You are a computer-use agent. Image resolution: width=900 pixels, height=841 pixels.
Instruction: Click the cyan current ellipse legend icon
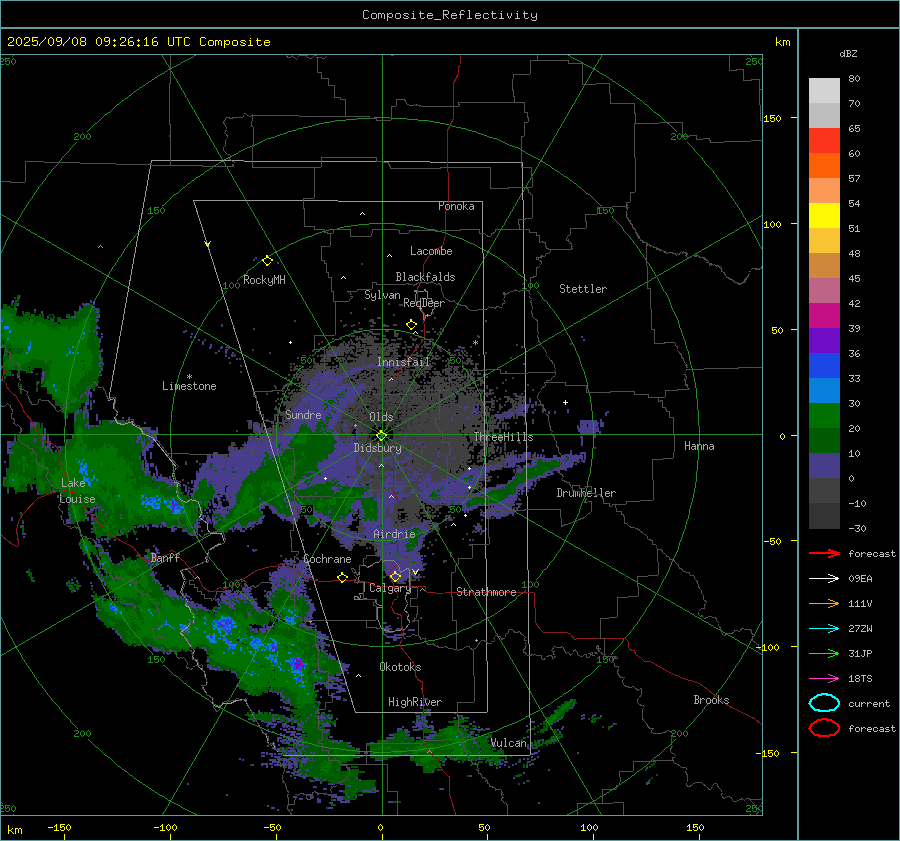(x=824, y=703)
